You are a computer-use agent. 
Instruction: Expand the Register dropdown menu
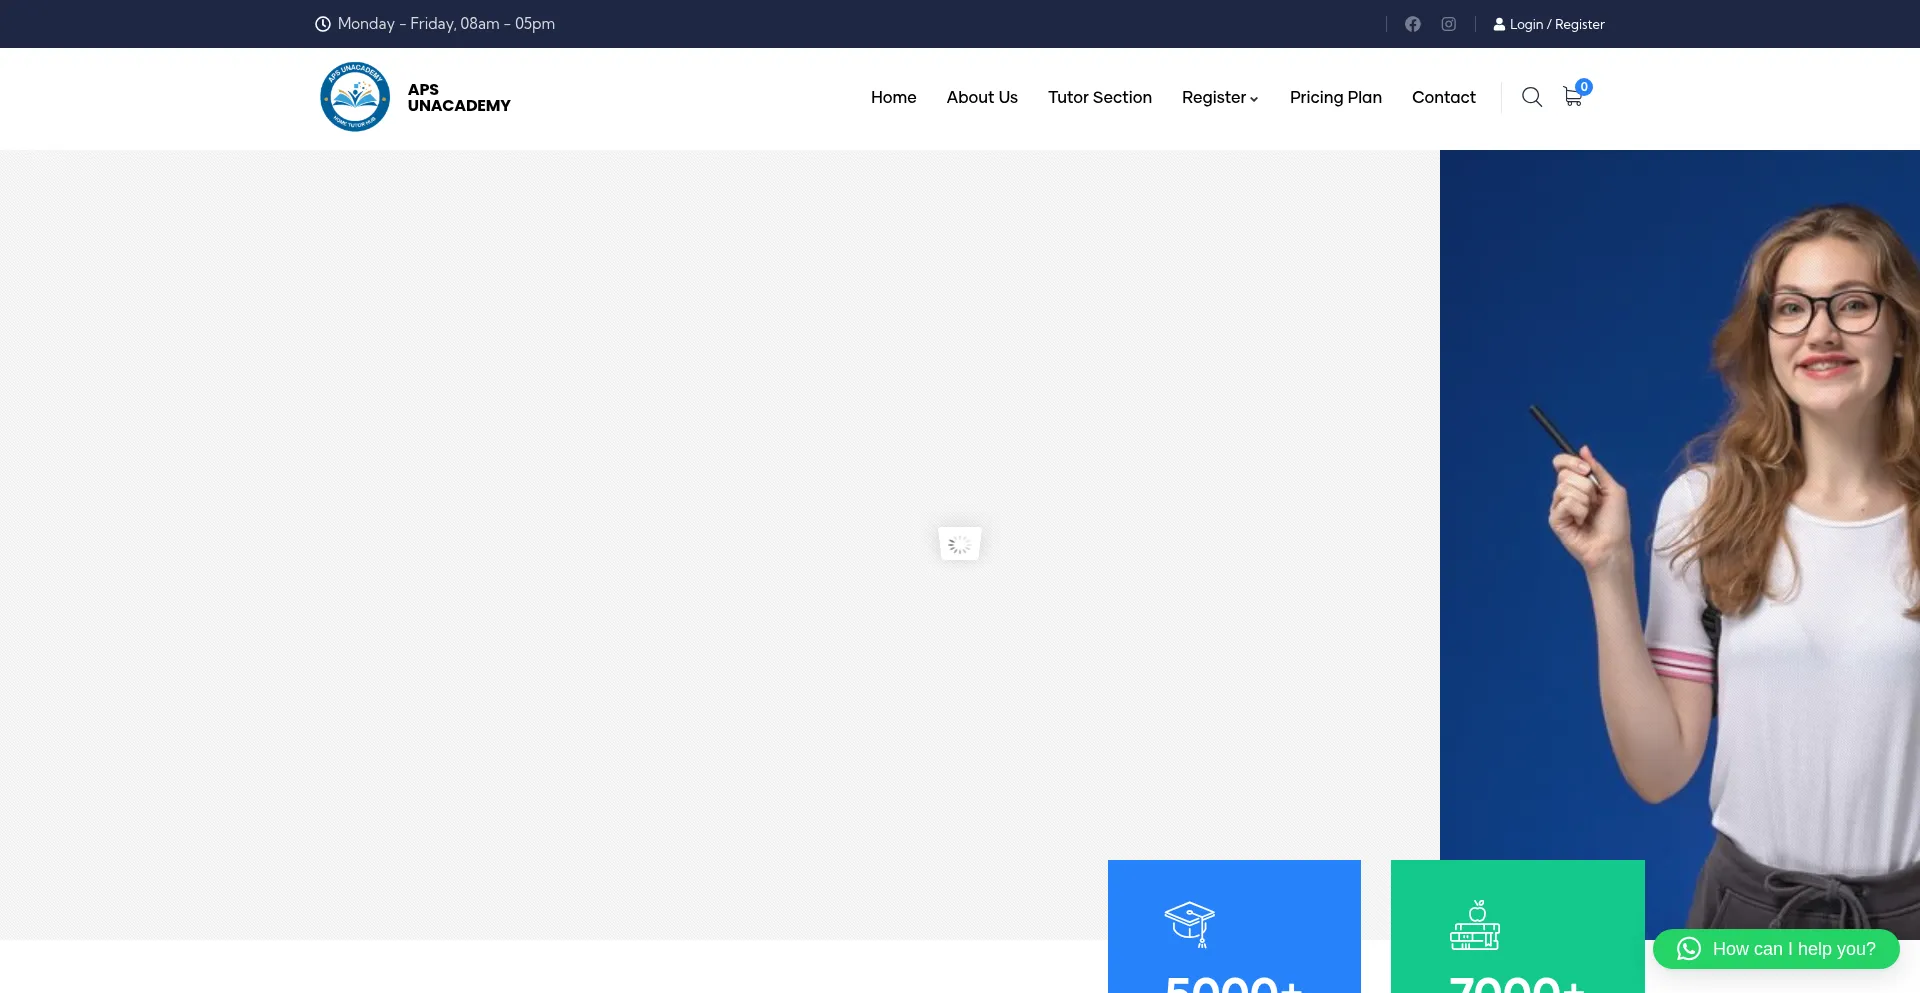coord(1219,97)
